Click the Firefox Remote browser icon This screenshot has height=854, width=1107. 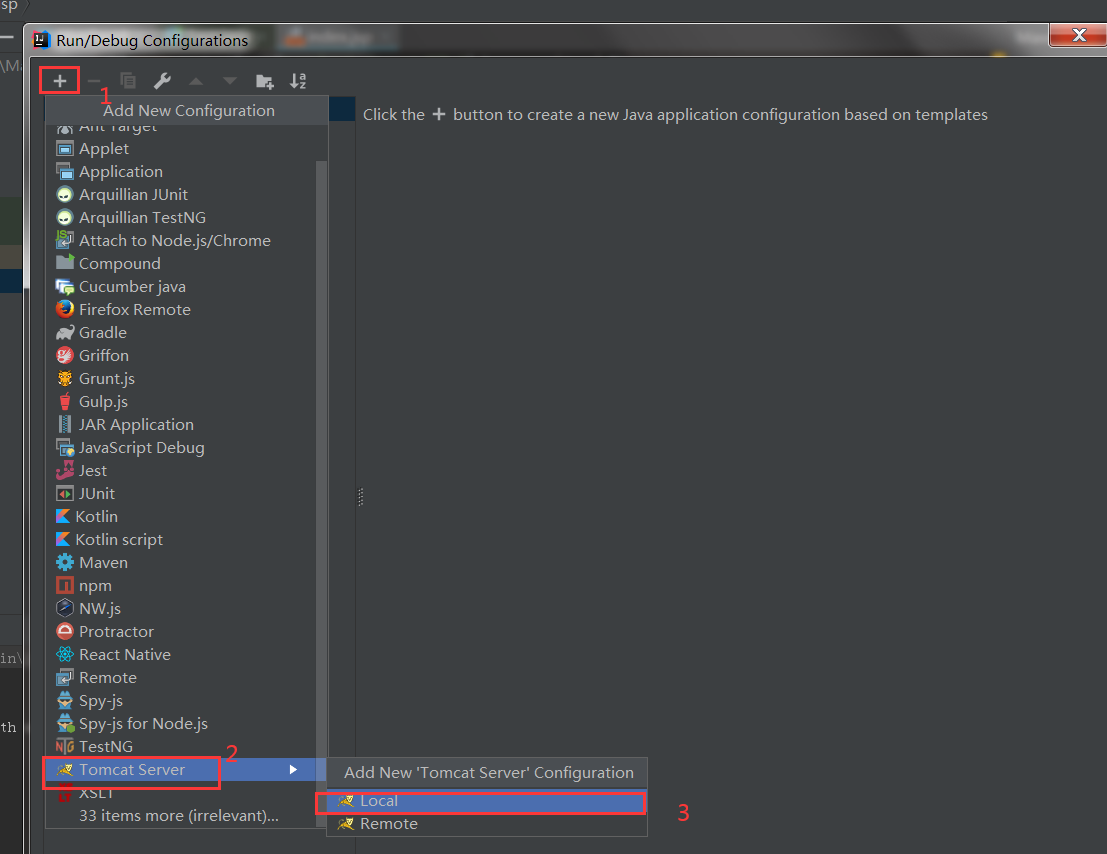pyautogui.click(x=65, y=309)
